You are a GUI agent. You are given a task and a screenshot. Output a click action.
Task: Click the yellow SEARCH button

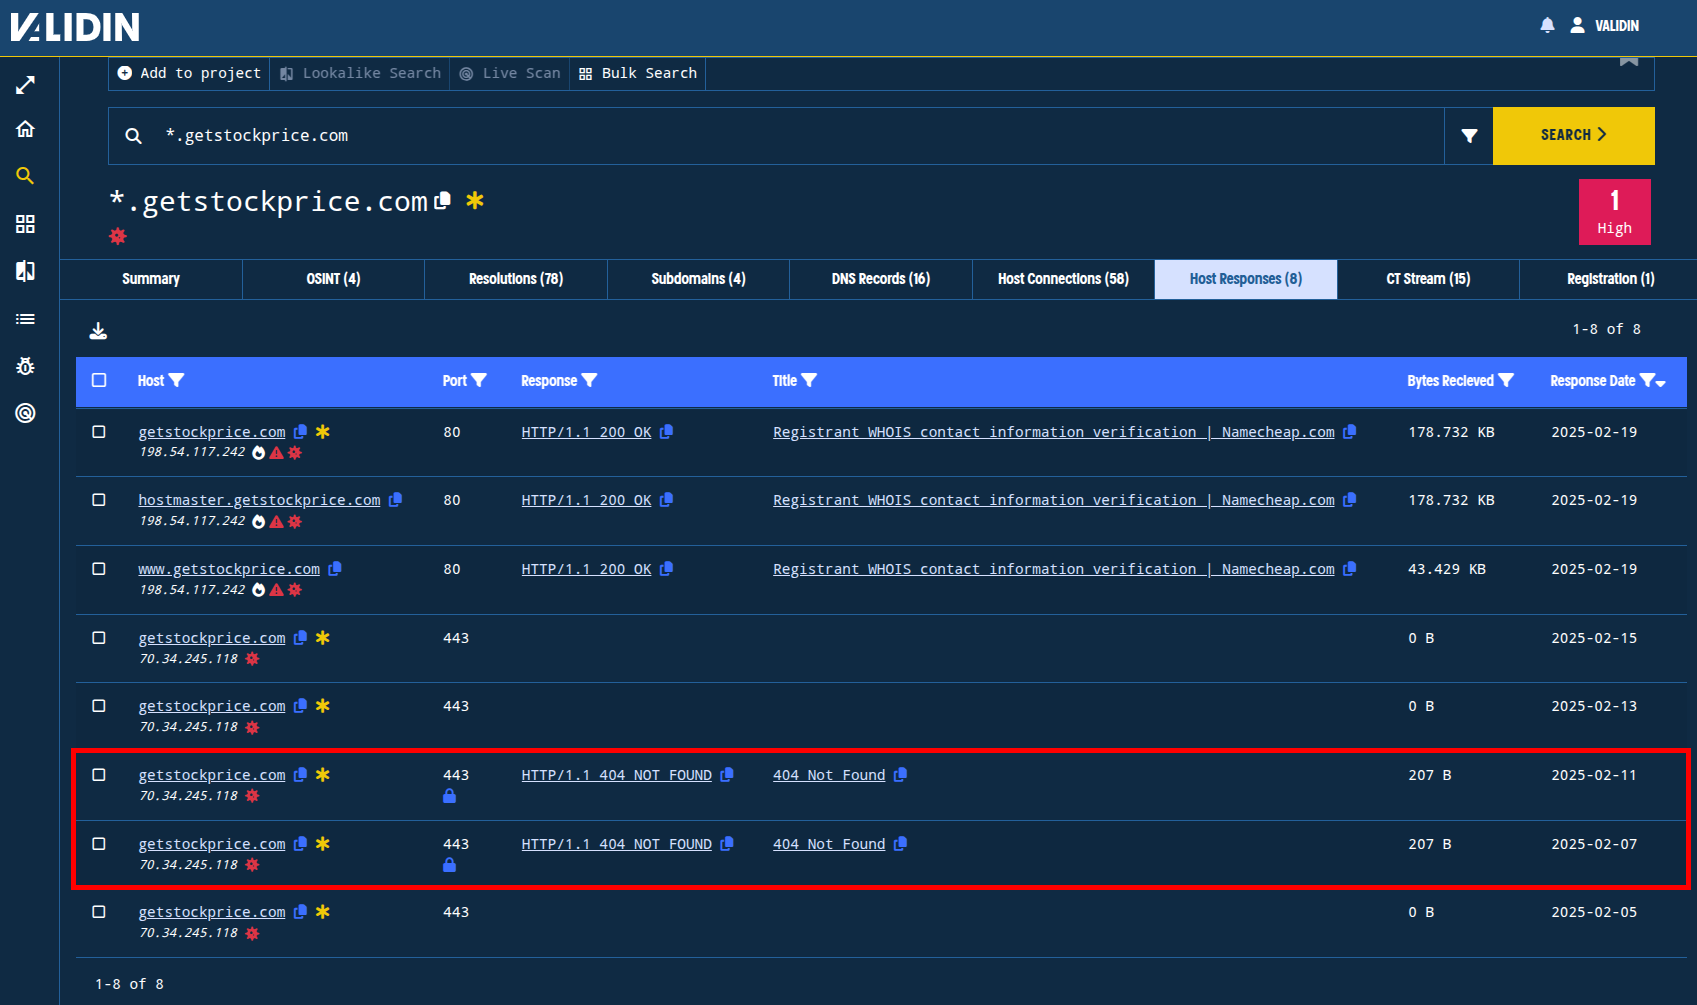tap(1573, 136)
